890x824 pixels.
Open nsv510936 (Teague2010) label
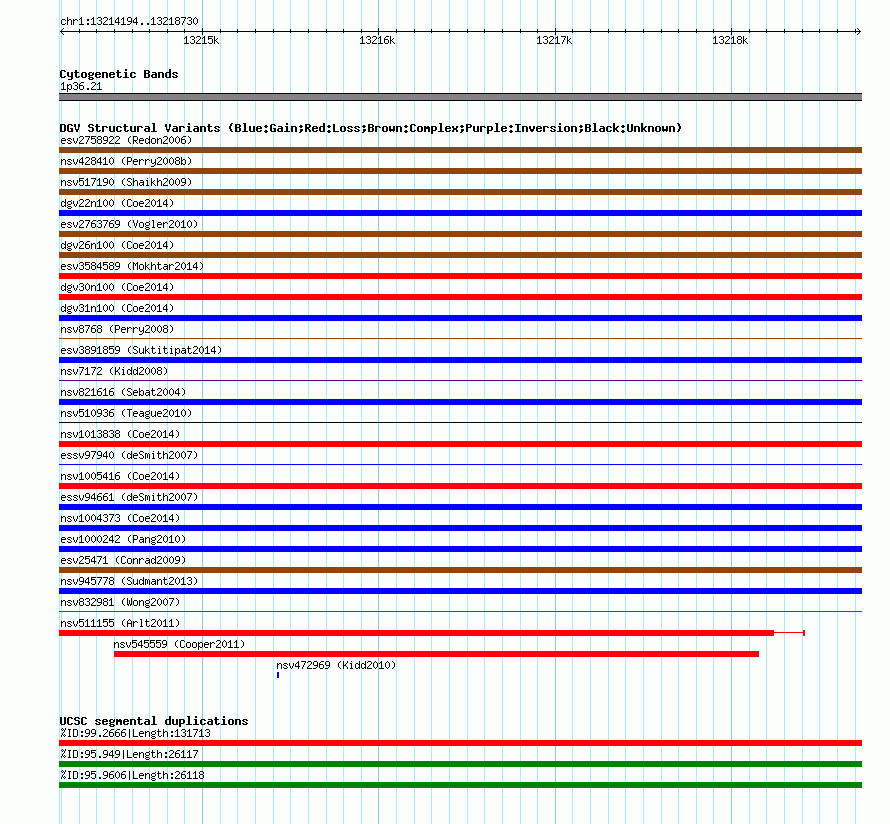click(126, 413)
